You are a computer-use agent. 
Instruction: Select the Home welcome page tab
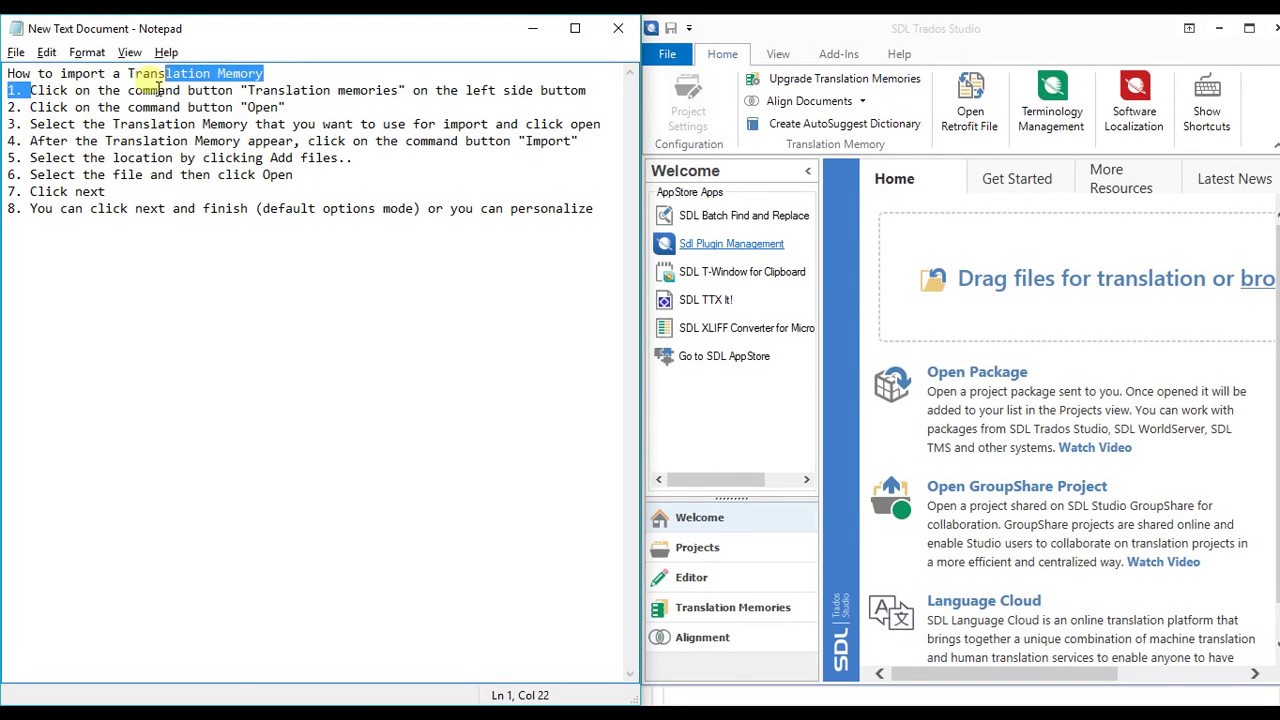[x=894, y=178]
